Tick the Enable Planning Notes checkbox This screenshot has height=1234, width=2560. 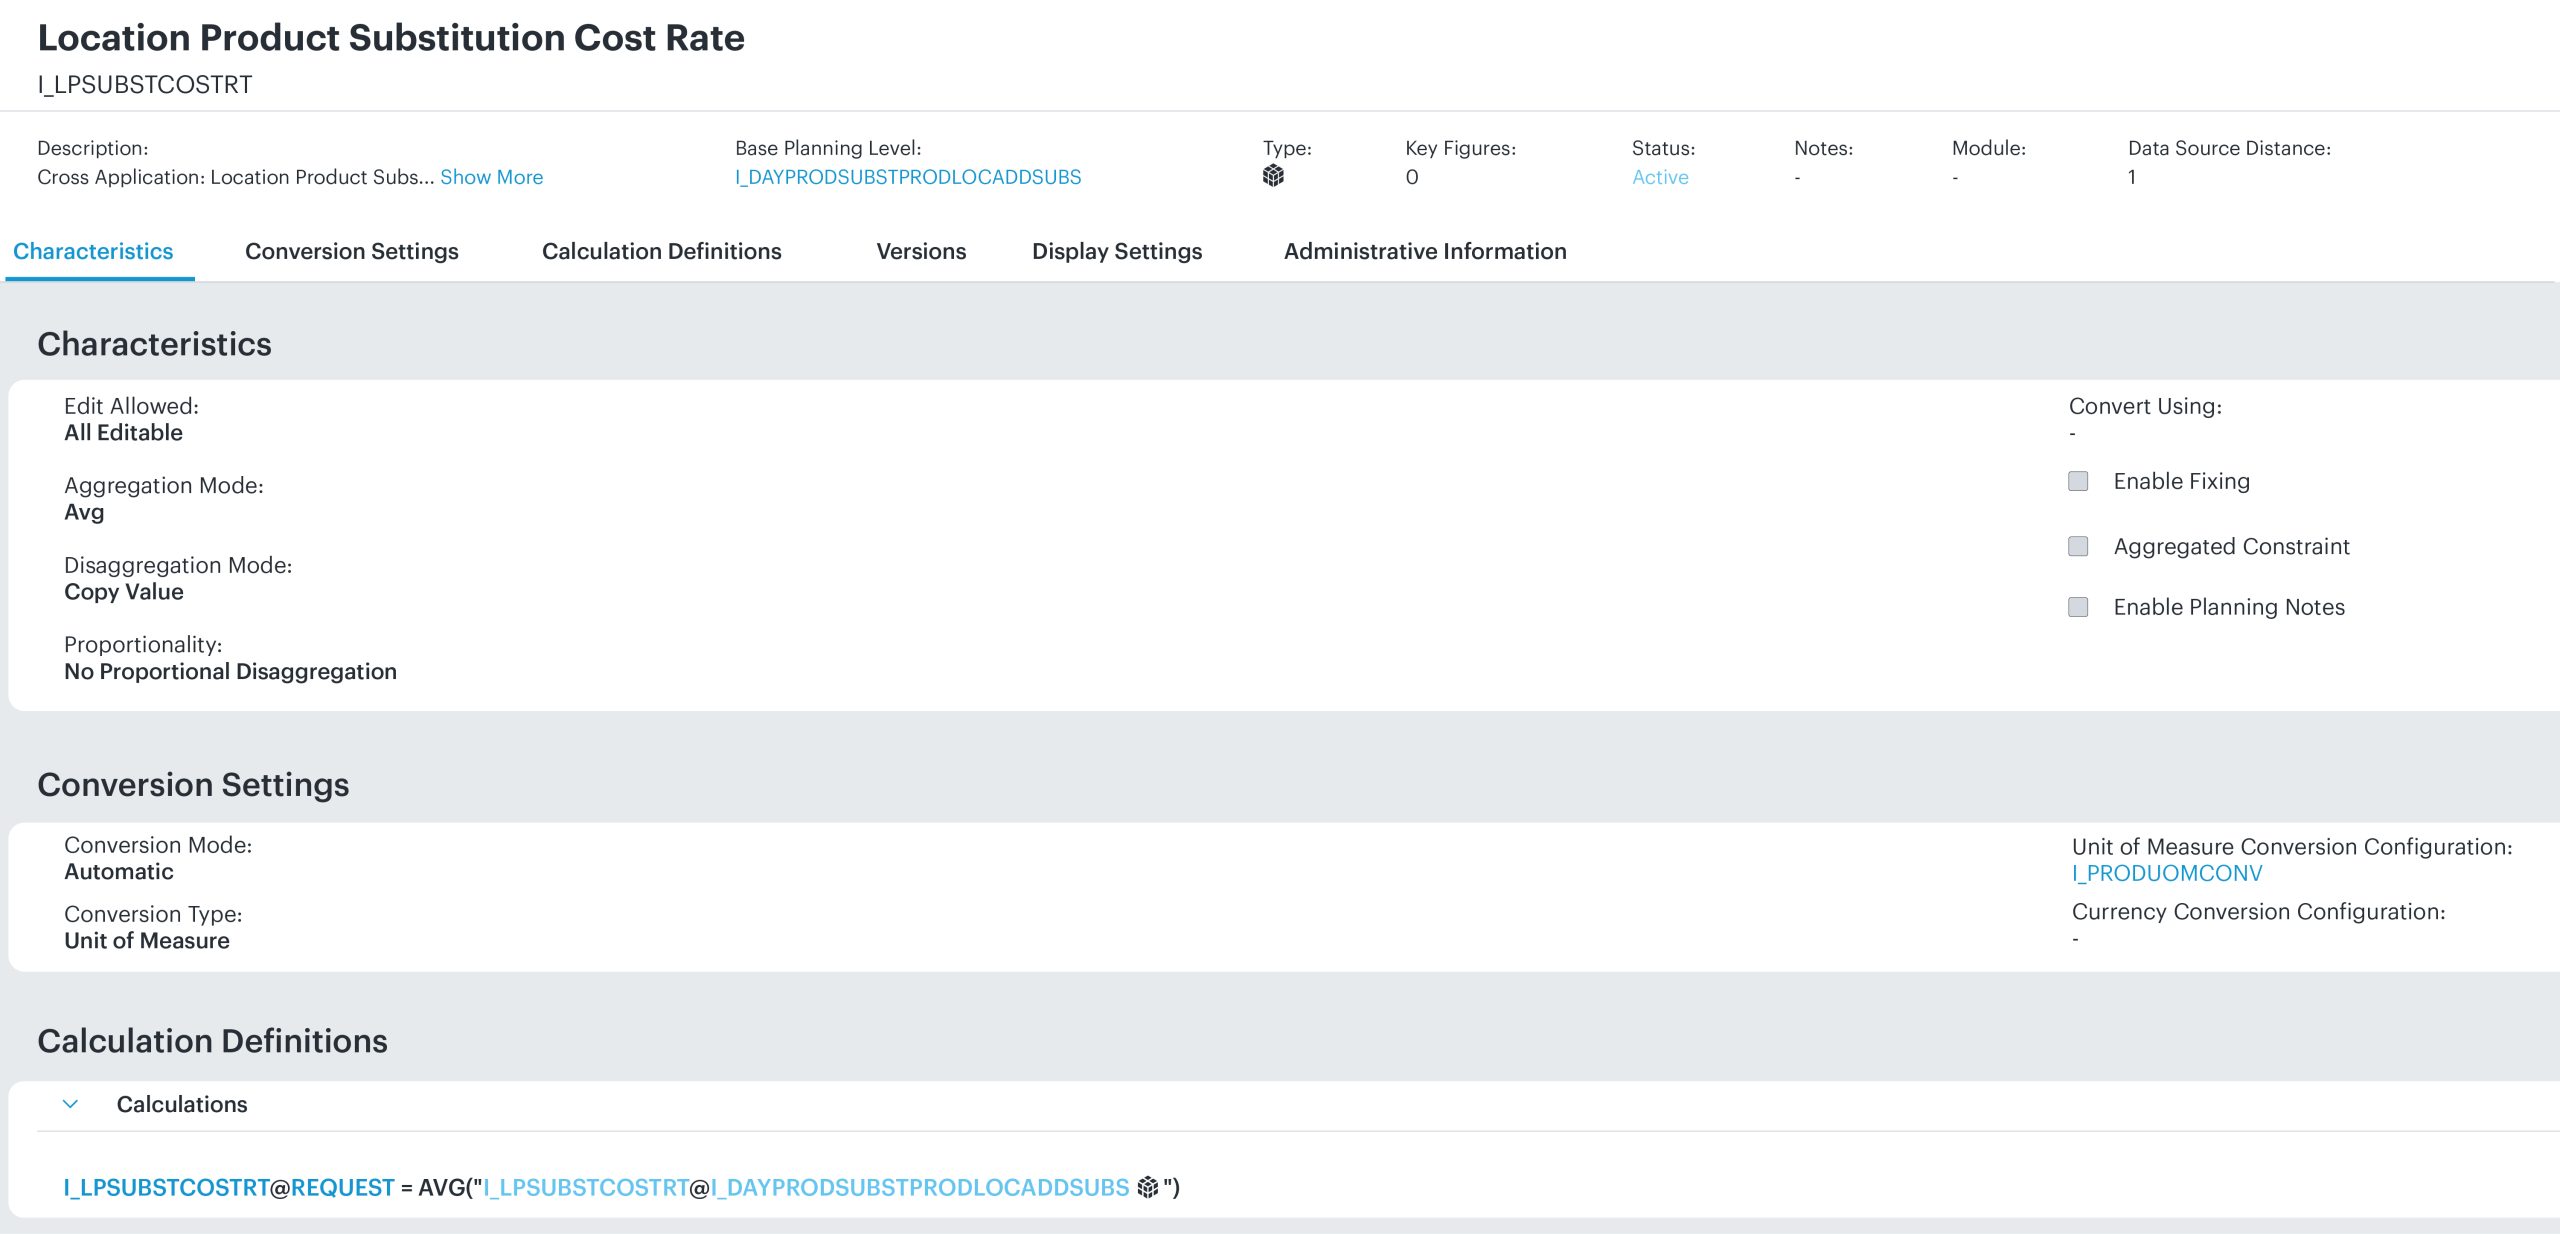coord(2078,607)
